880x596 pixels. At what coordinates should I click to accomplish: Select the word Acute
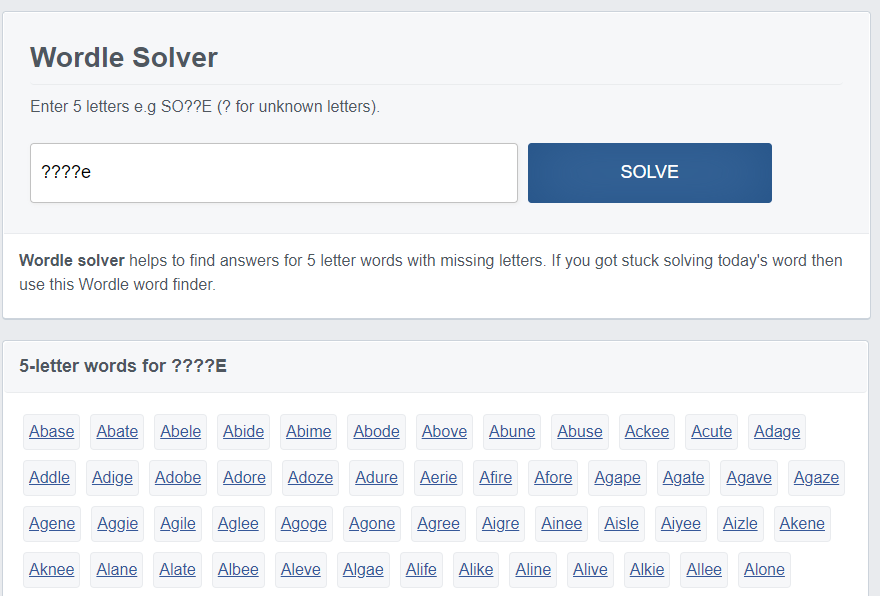coord(711,431)
